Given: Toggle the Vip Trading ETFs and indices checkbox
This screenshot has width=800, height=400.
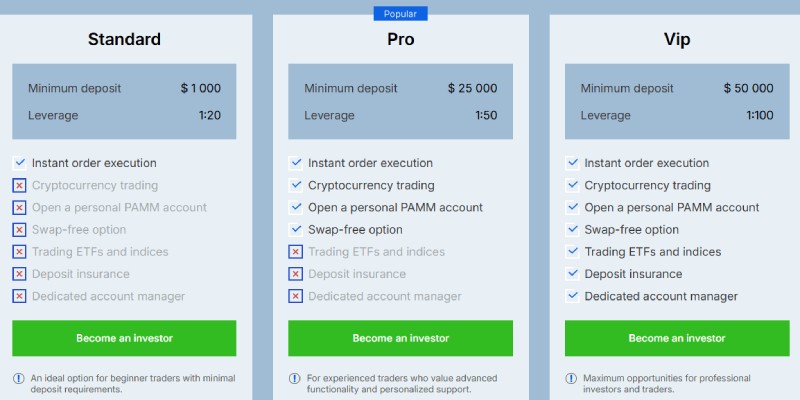Looking at the screenshot, I should pos(572,252).
